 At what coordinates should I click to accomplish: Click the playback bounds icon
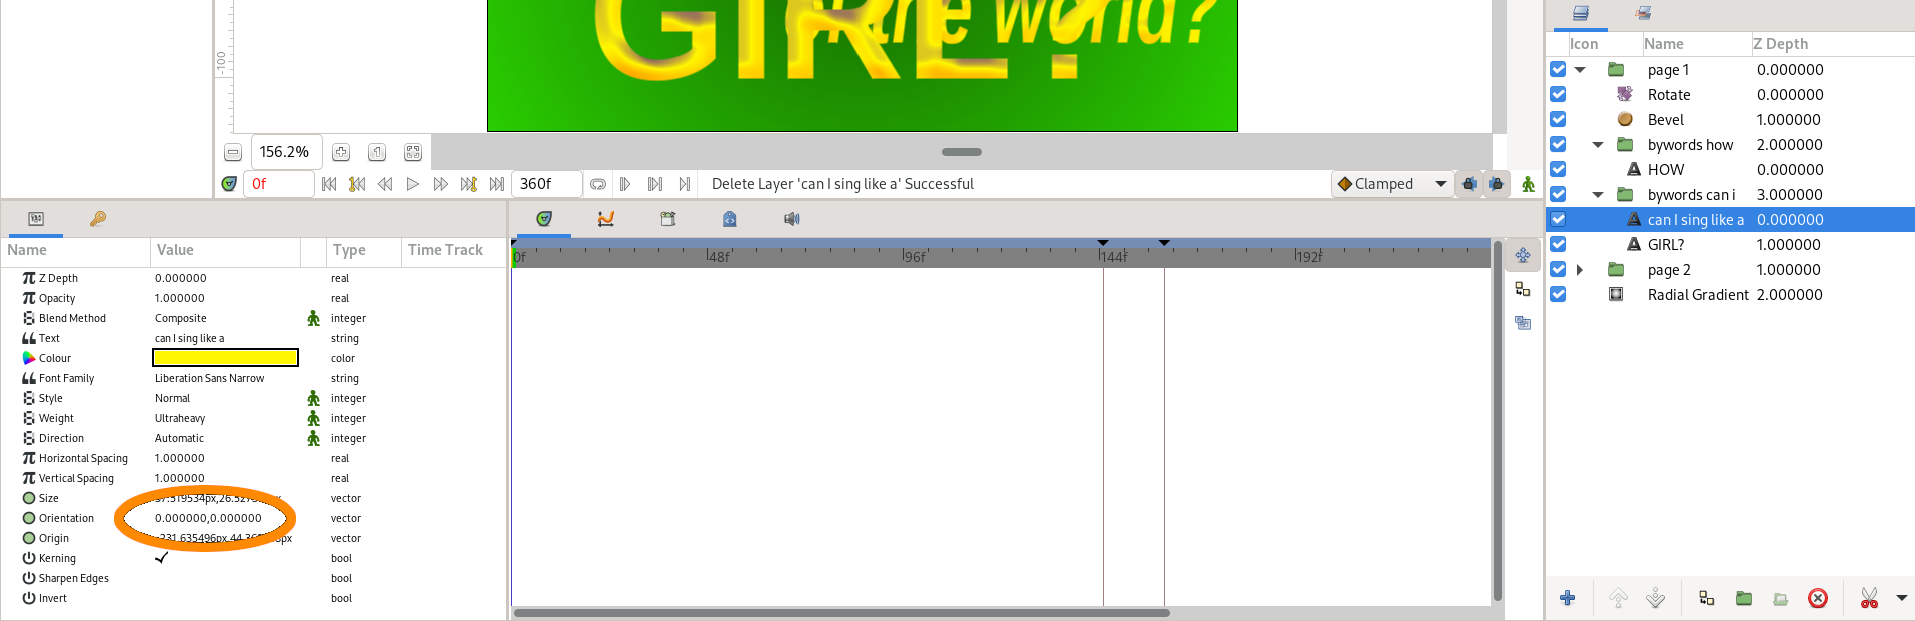[655, 184]
